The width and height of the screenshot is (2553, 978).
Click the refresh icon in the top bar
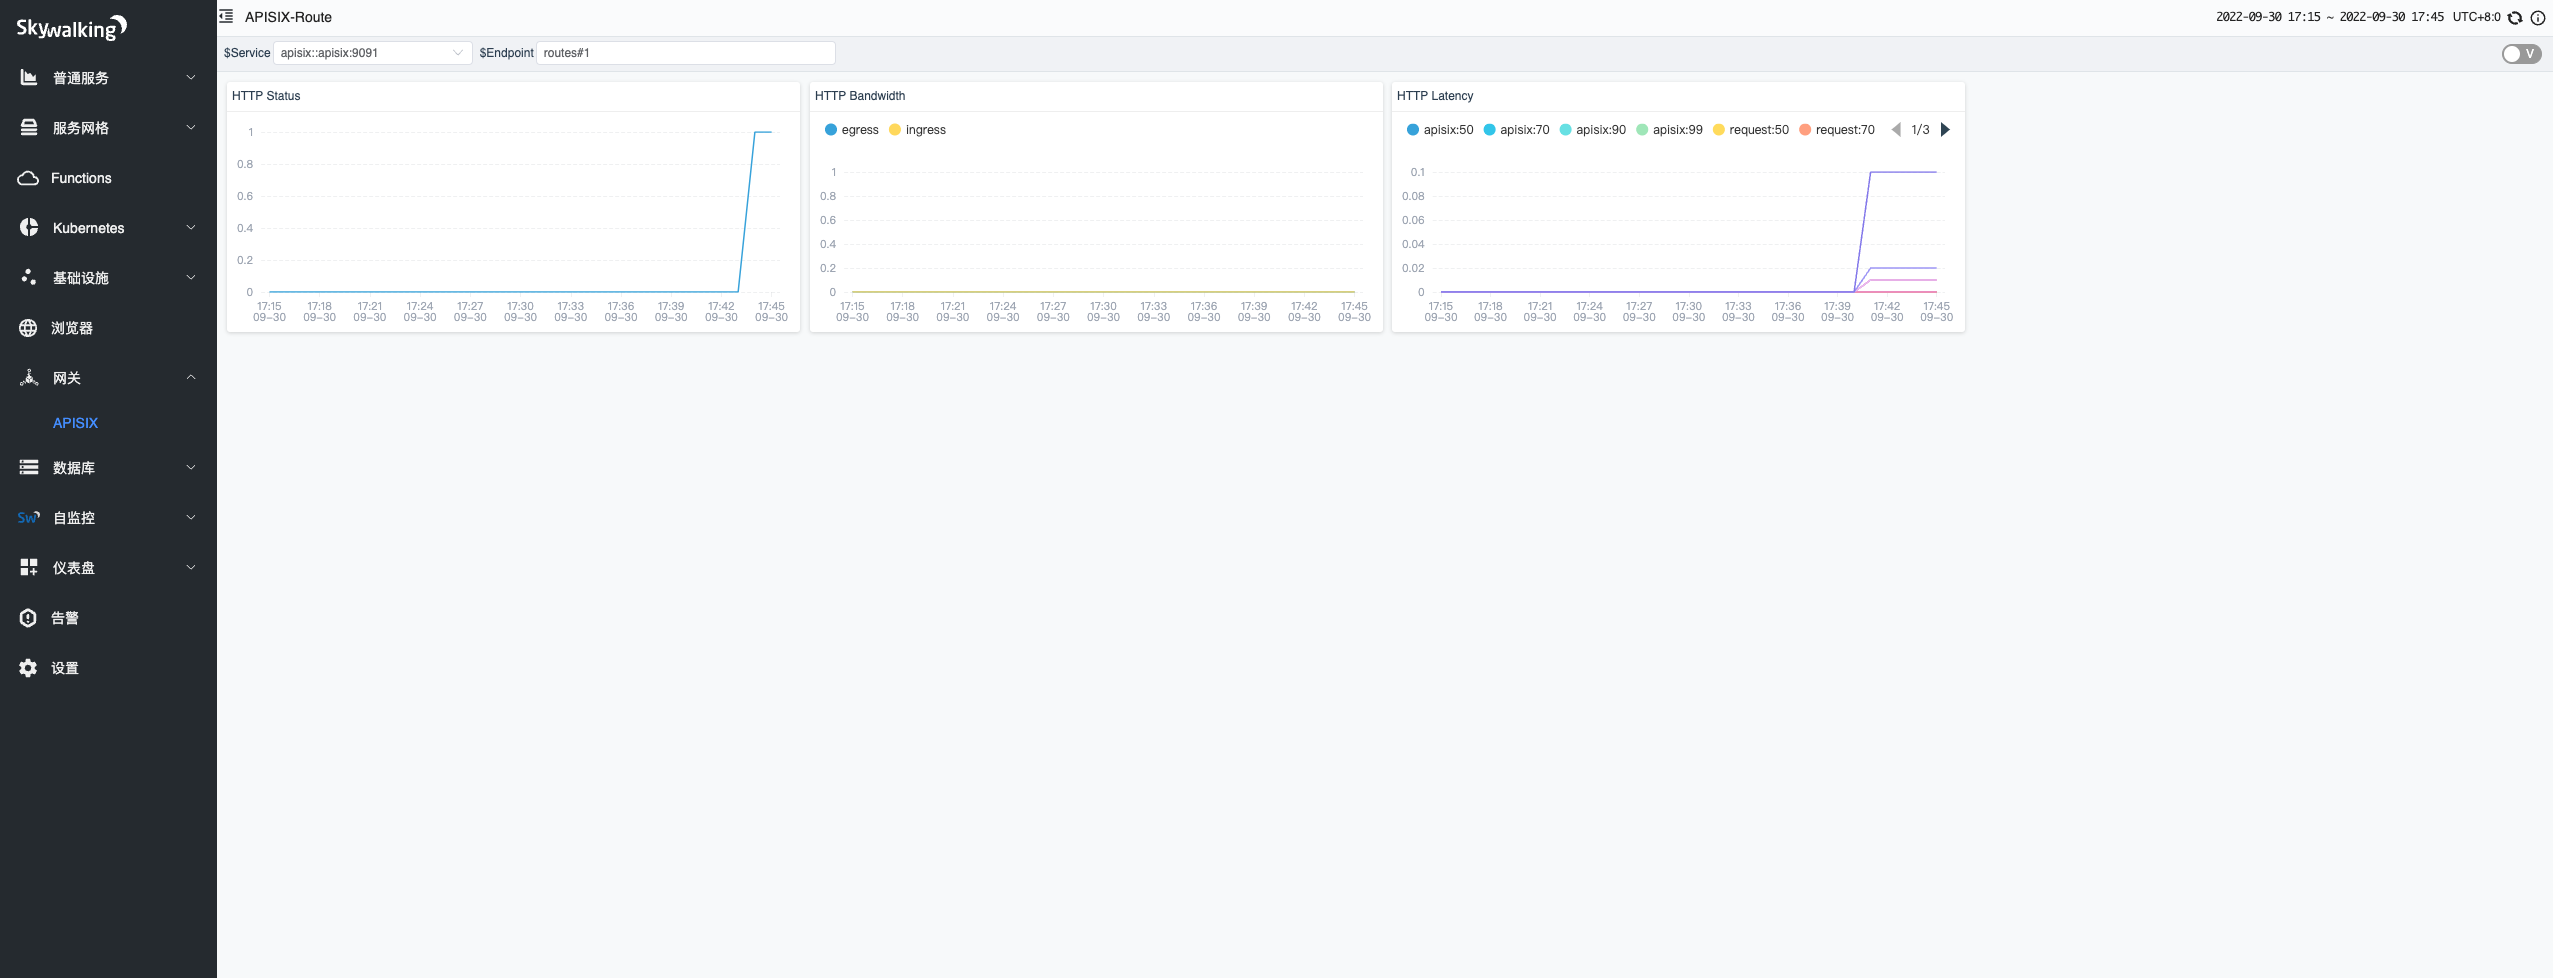point(2513,16)
